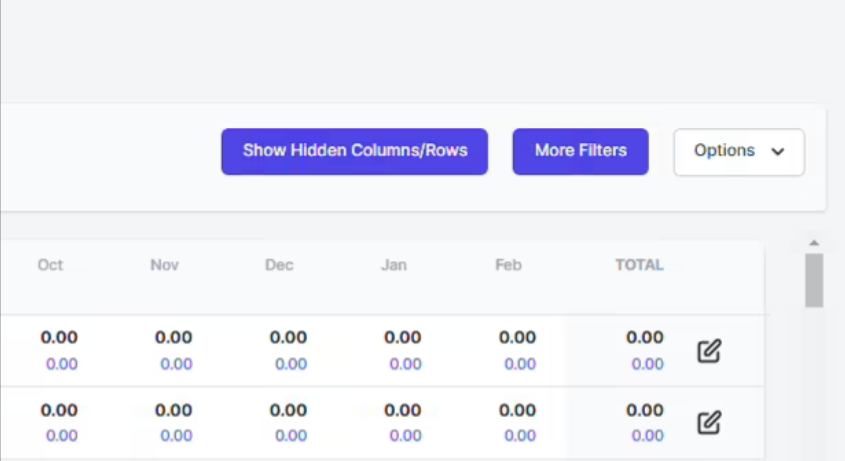The height and width of the screenshot is (461, 845).
Task: Click first row Oct bold 0.00 value
Action: (x=59, y=338)
